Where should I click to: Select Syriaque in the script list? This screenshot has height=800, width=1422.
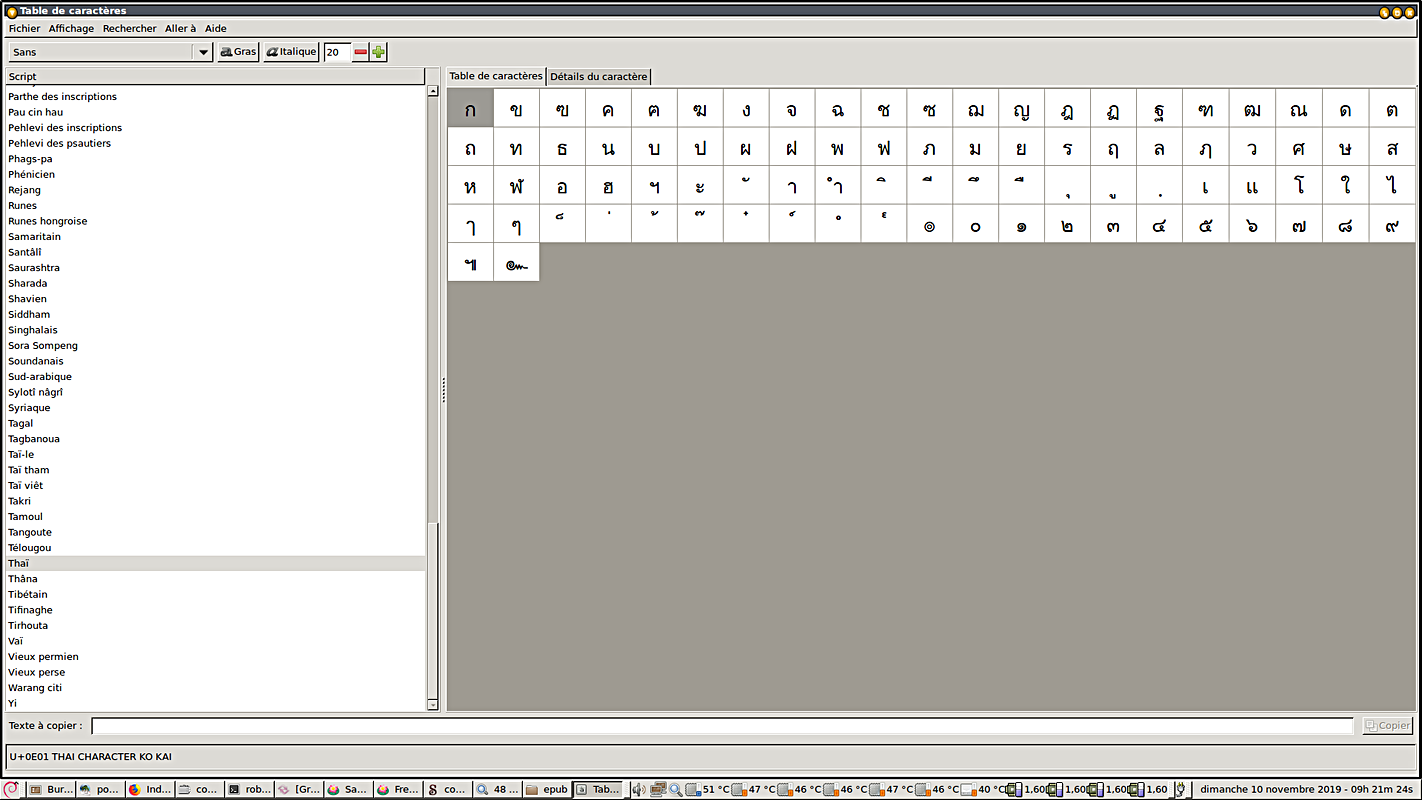[215, 408]
